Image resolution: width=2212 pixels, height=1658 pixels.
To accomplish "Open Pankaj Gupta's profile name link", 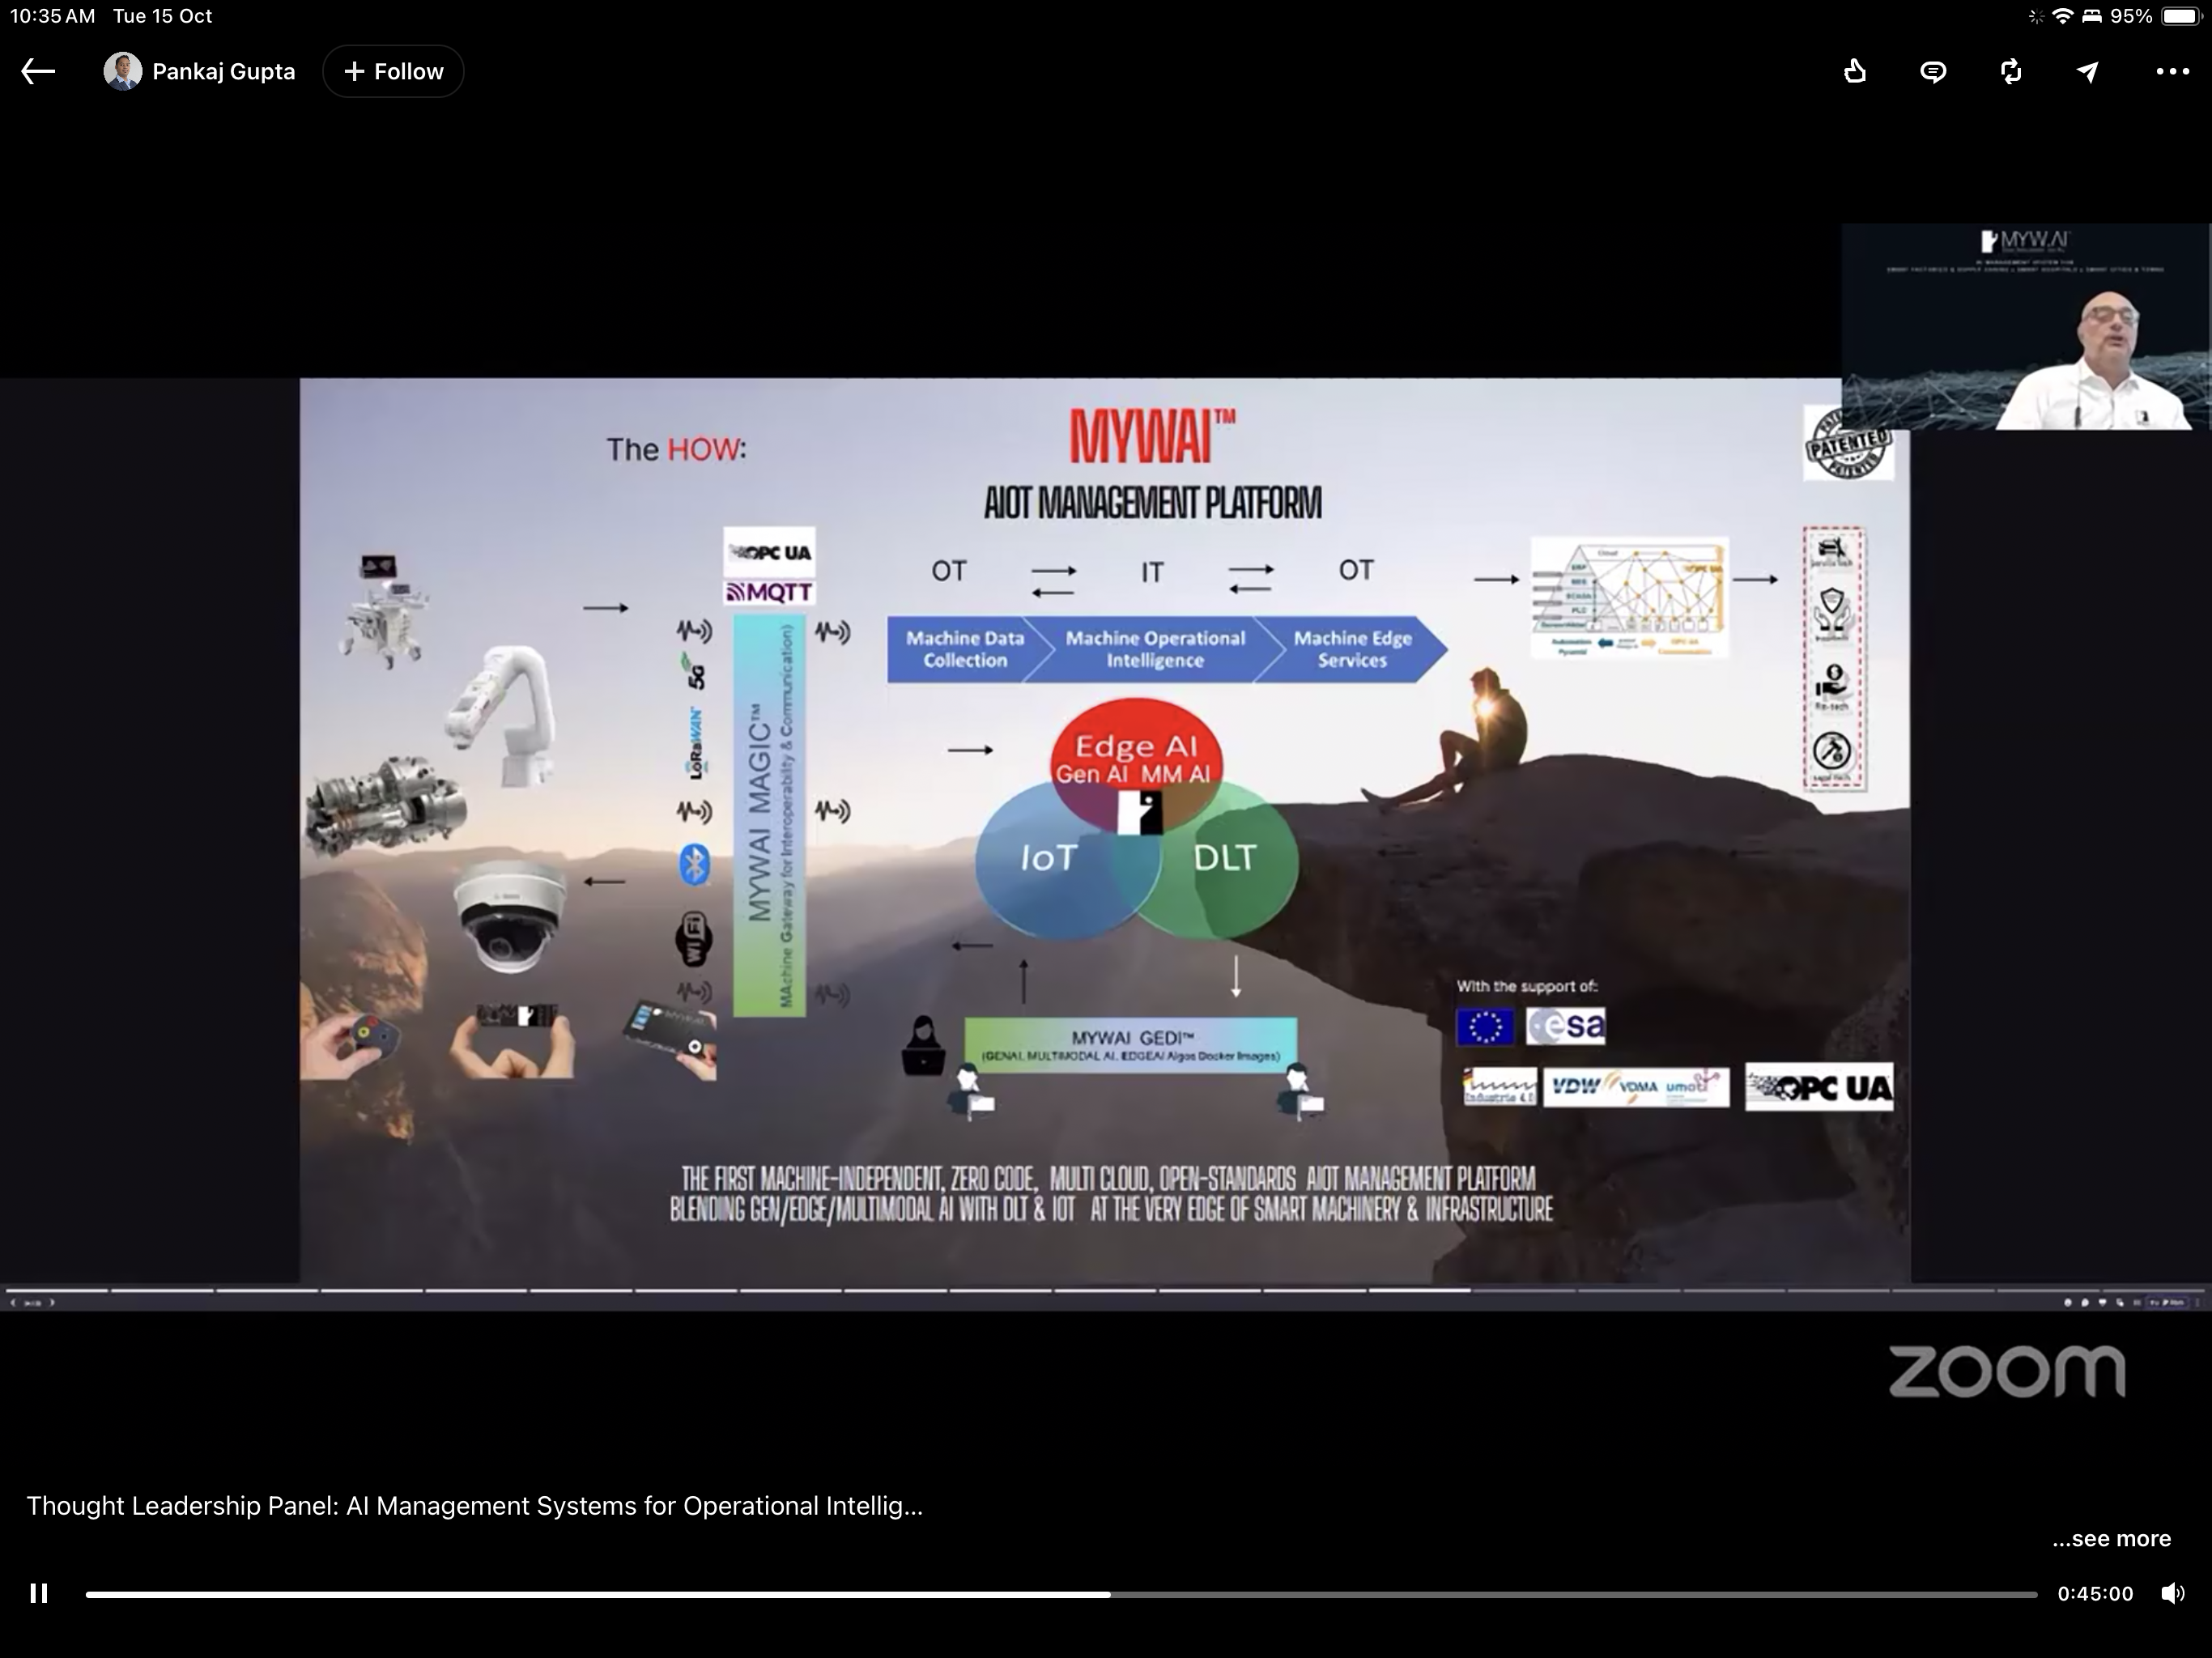I will 223,72.
